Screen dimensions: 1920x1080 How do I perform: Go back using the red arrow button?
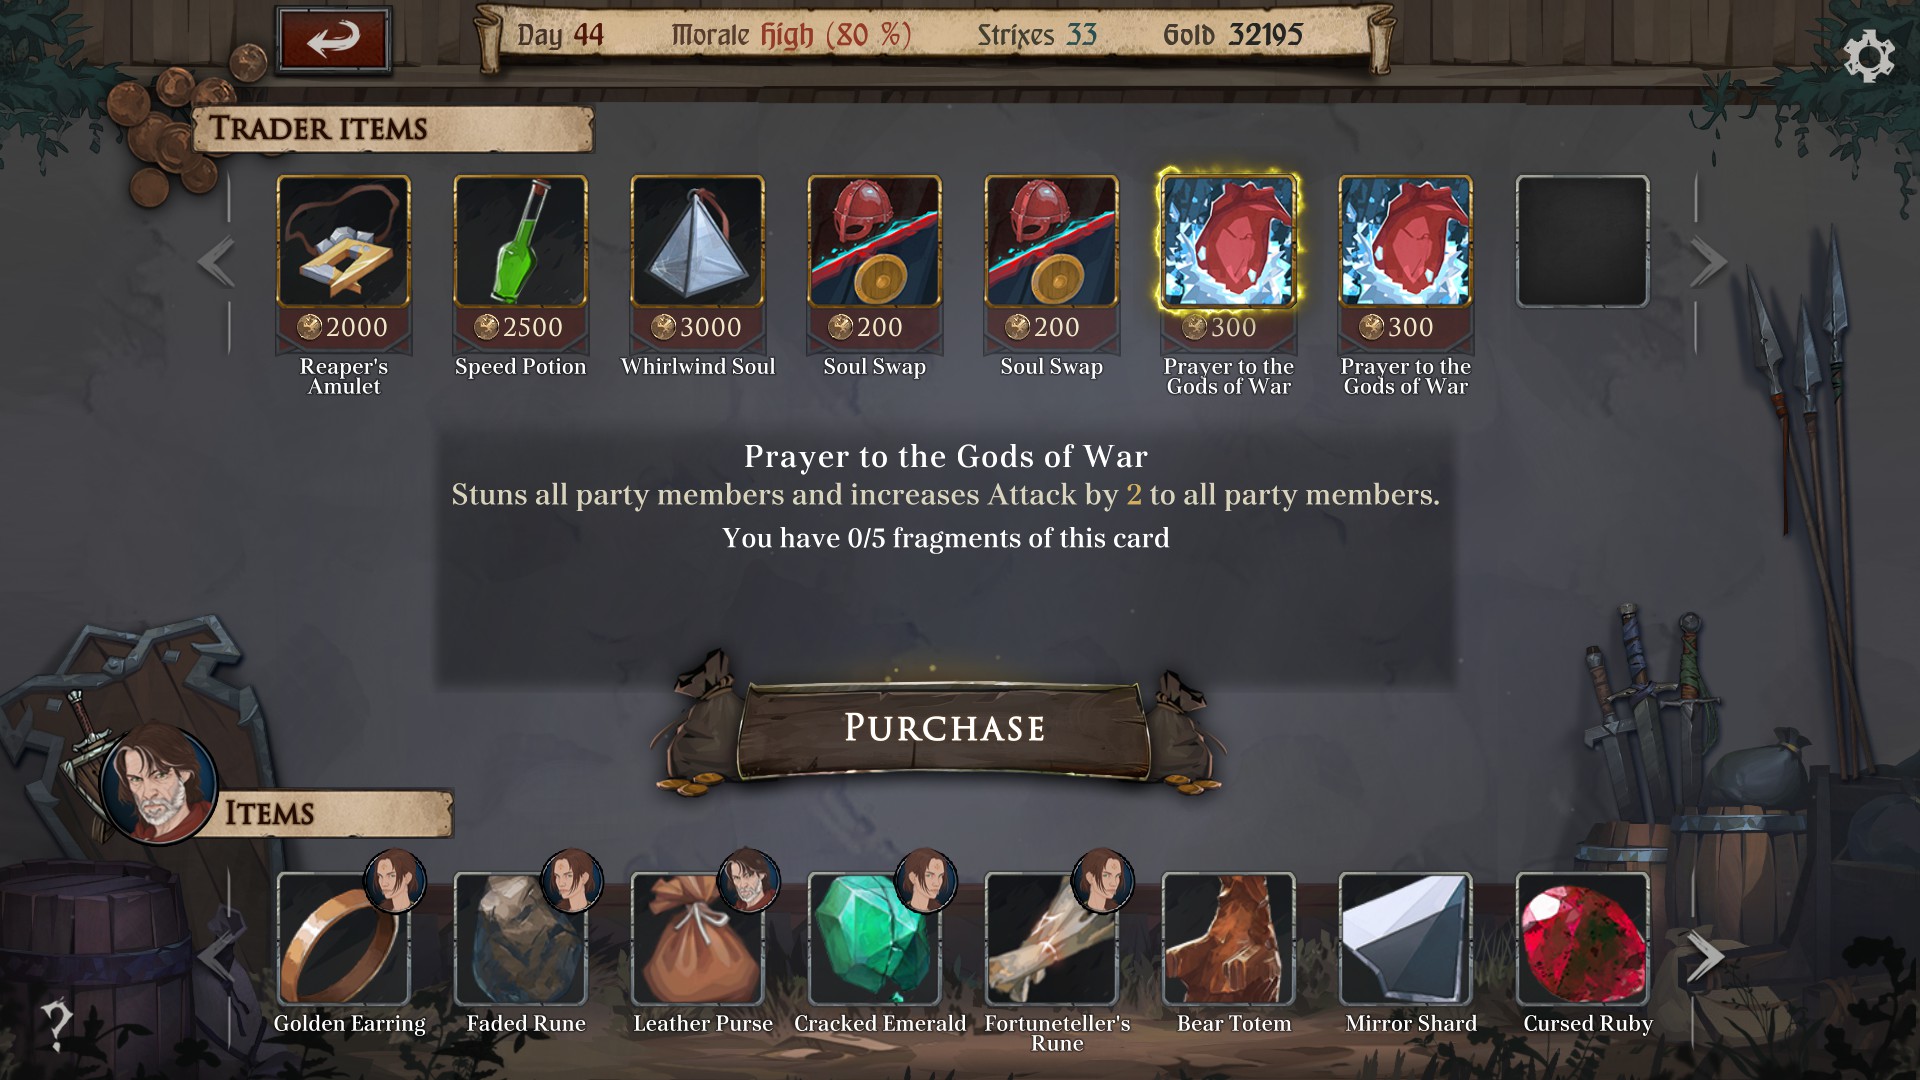point(333,40)
